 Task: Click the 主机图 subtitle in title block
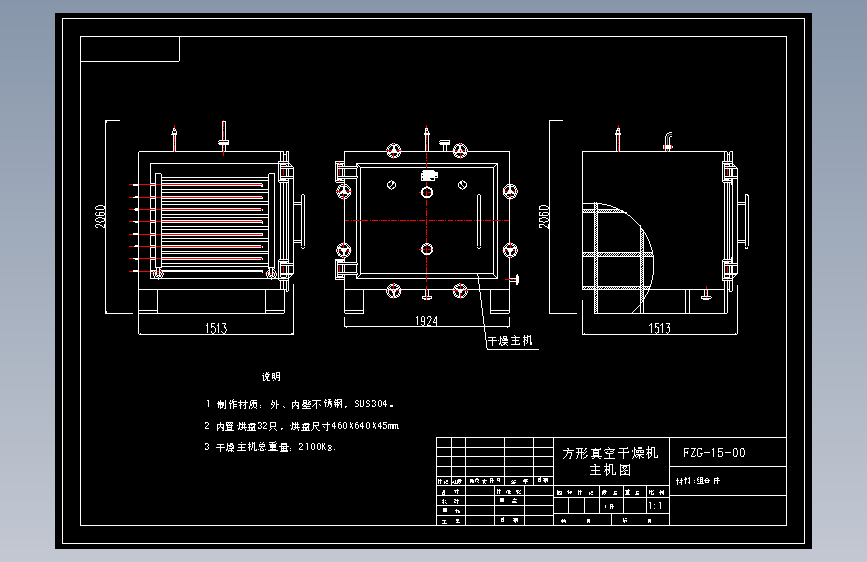coord(610,470)
